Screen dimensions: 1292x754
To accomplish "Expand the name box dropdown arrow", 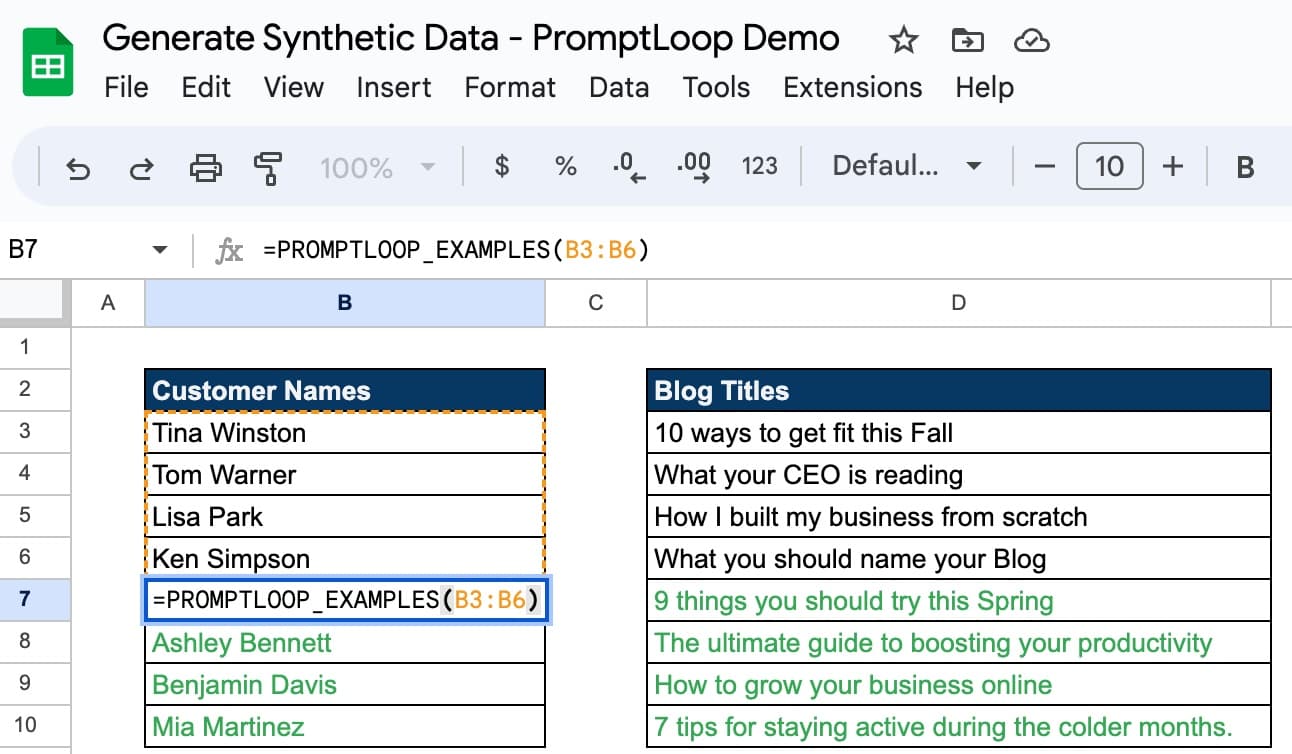I will (159, 250).
